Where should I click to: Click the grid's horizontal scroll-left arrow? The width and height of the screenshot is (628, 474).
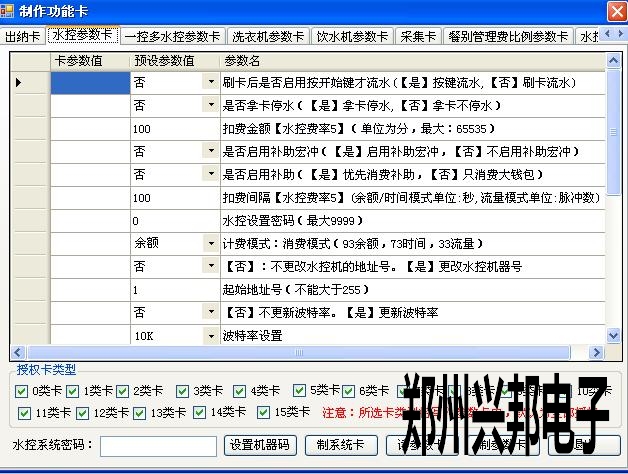[17, 353]
